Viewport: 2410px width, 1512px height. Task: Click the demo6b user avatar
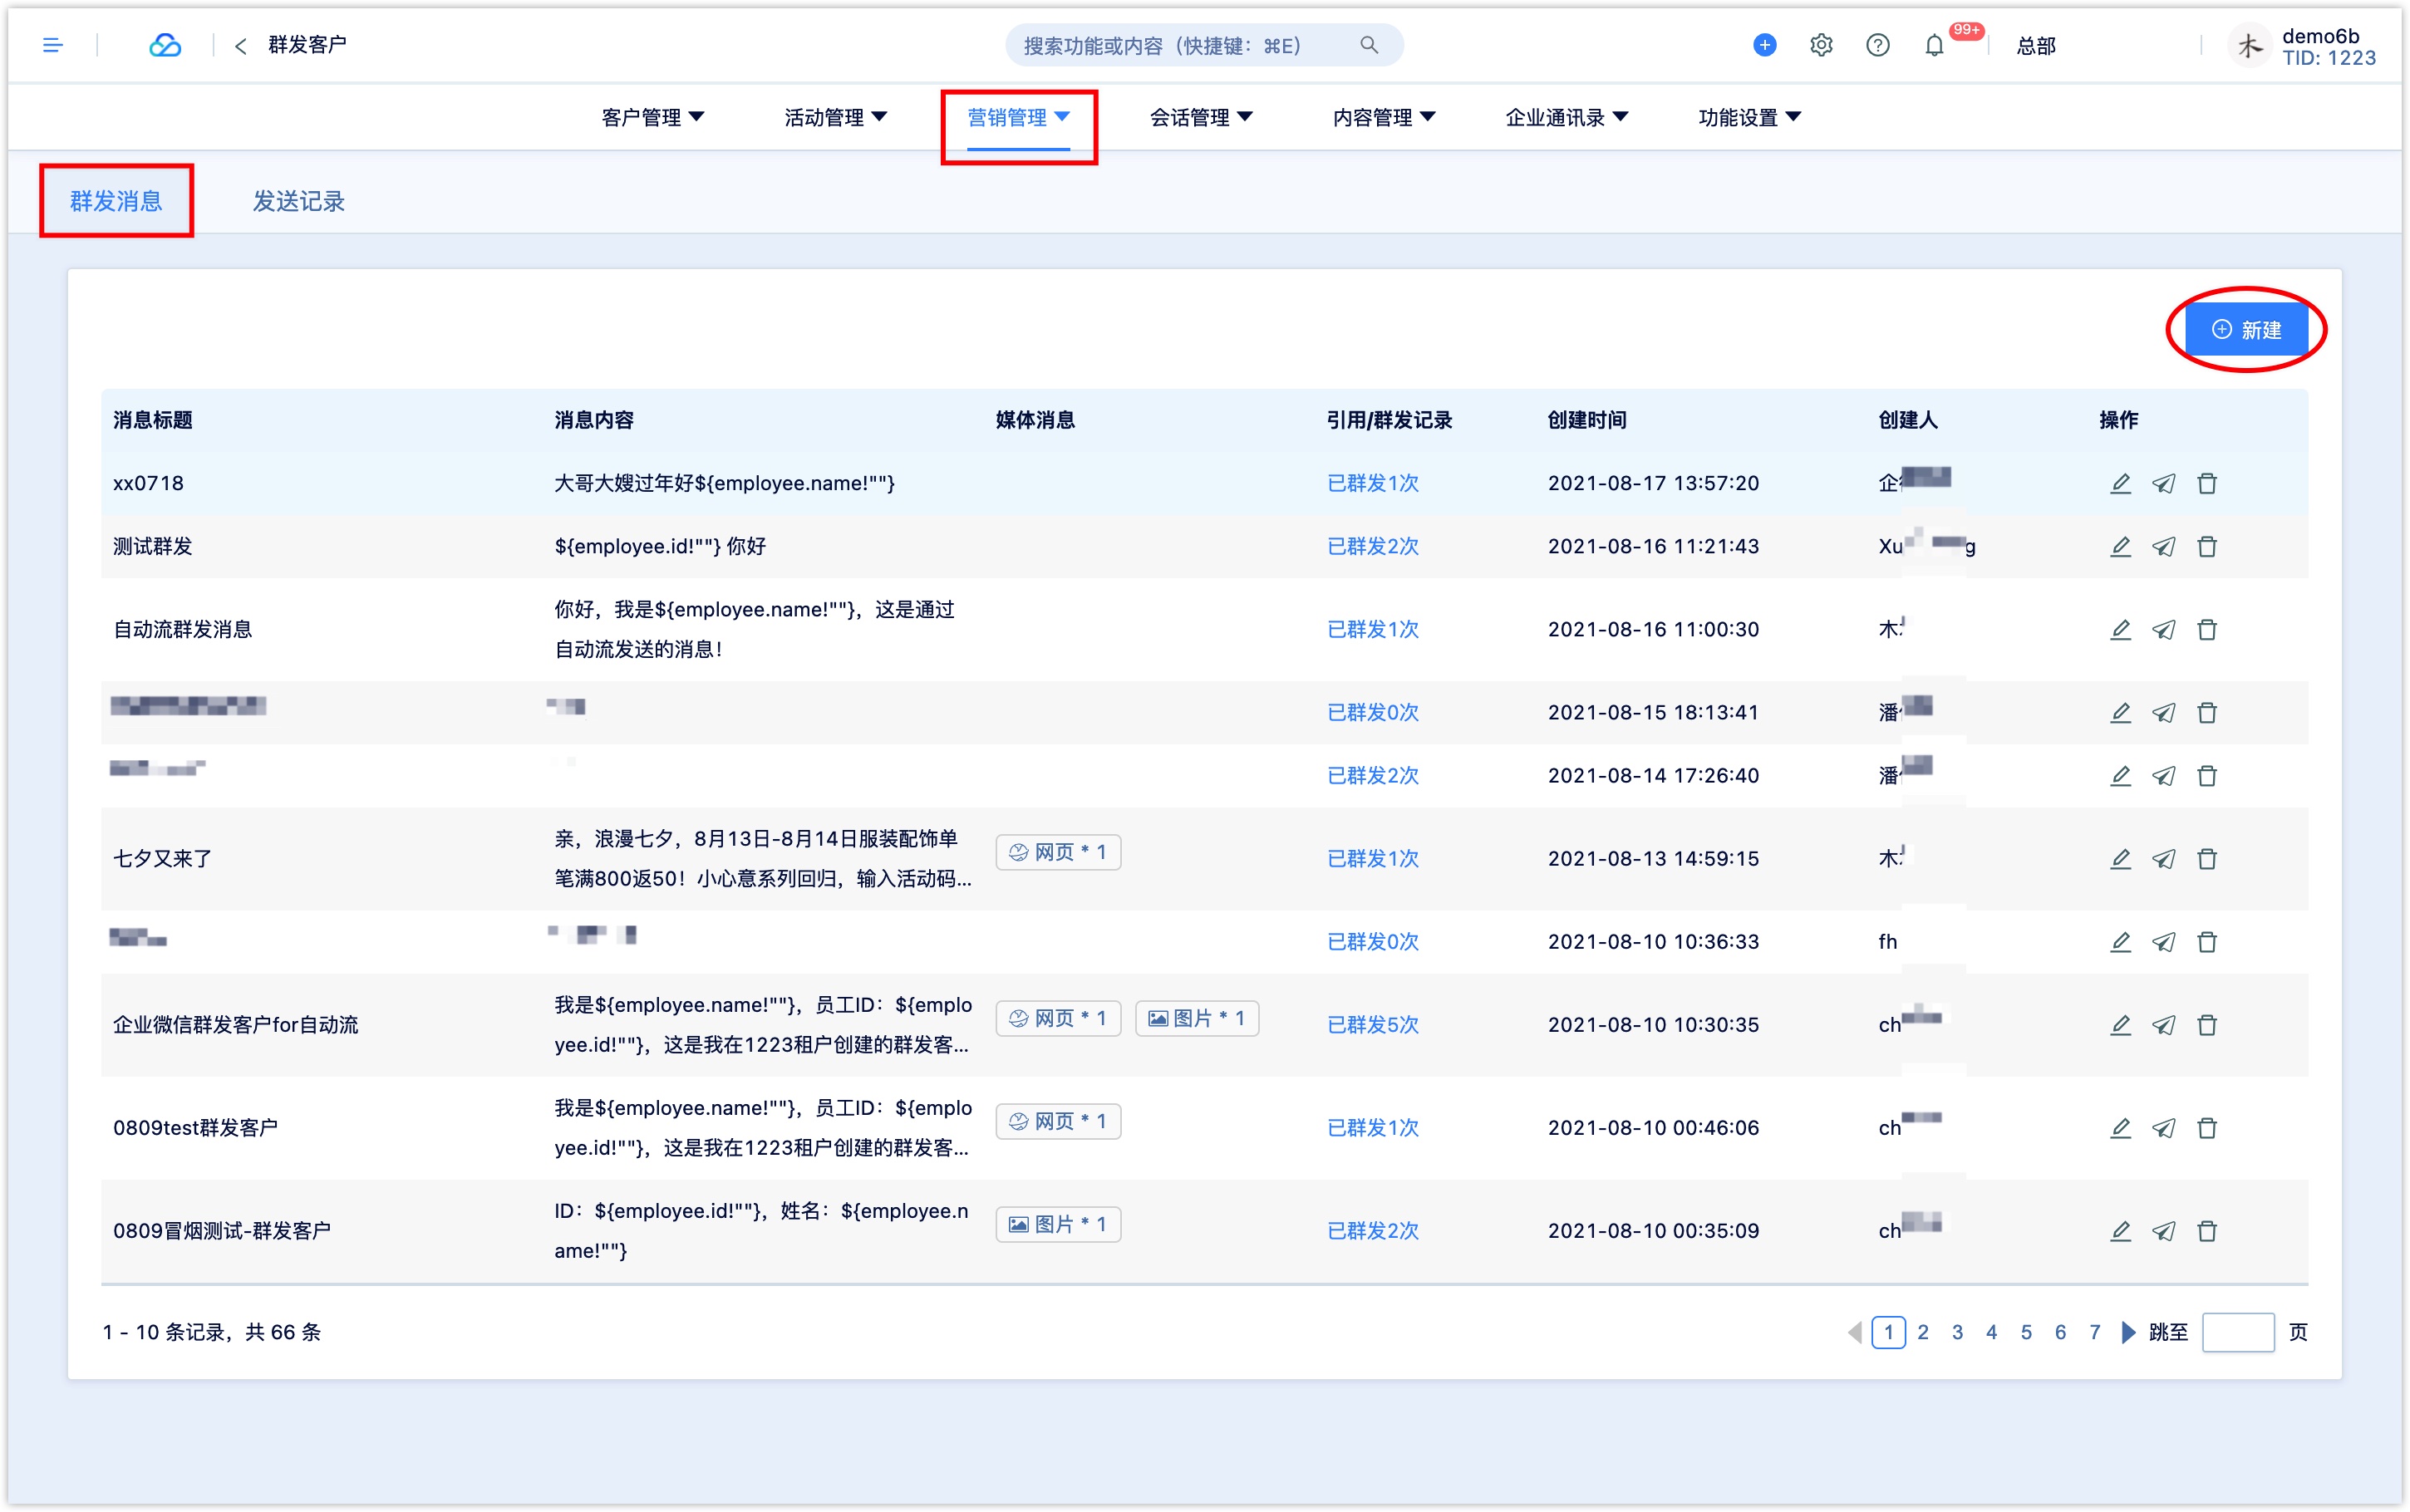[x=2248, y=45]
